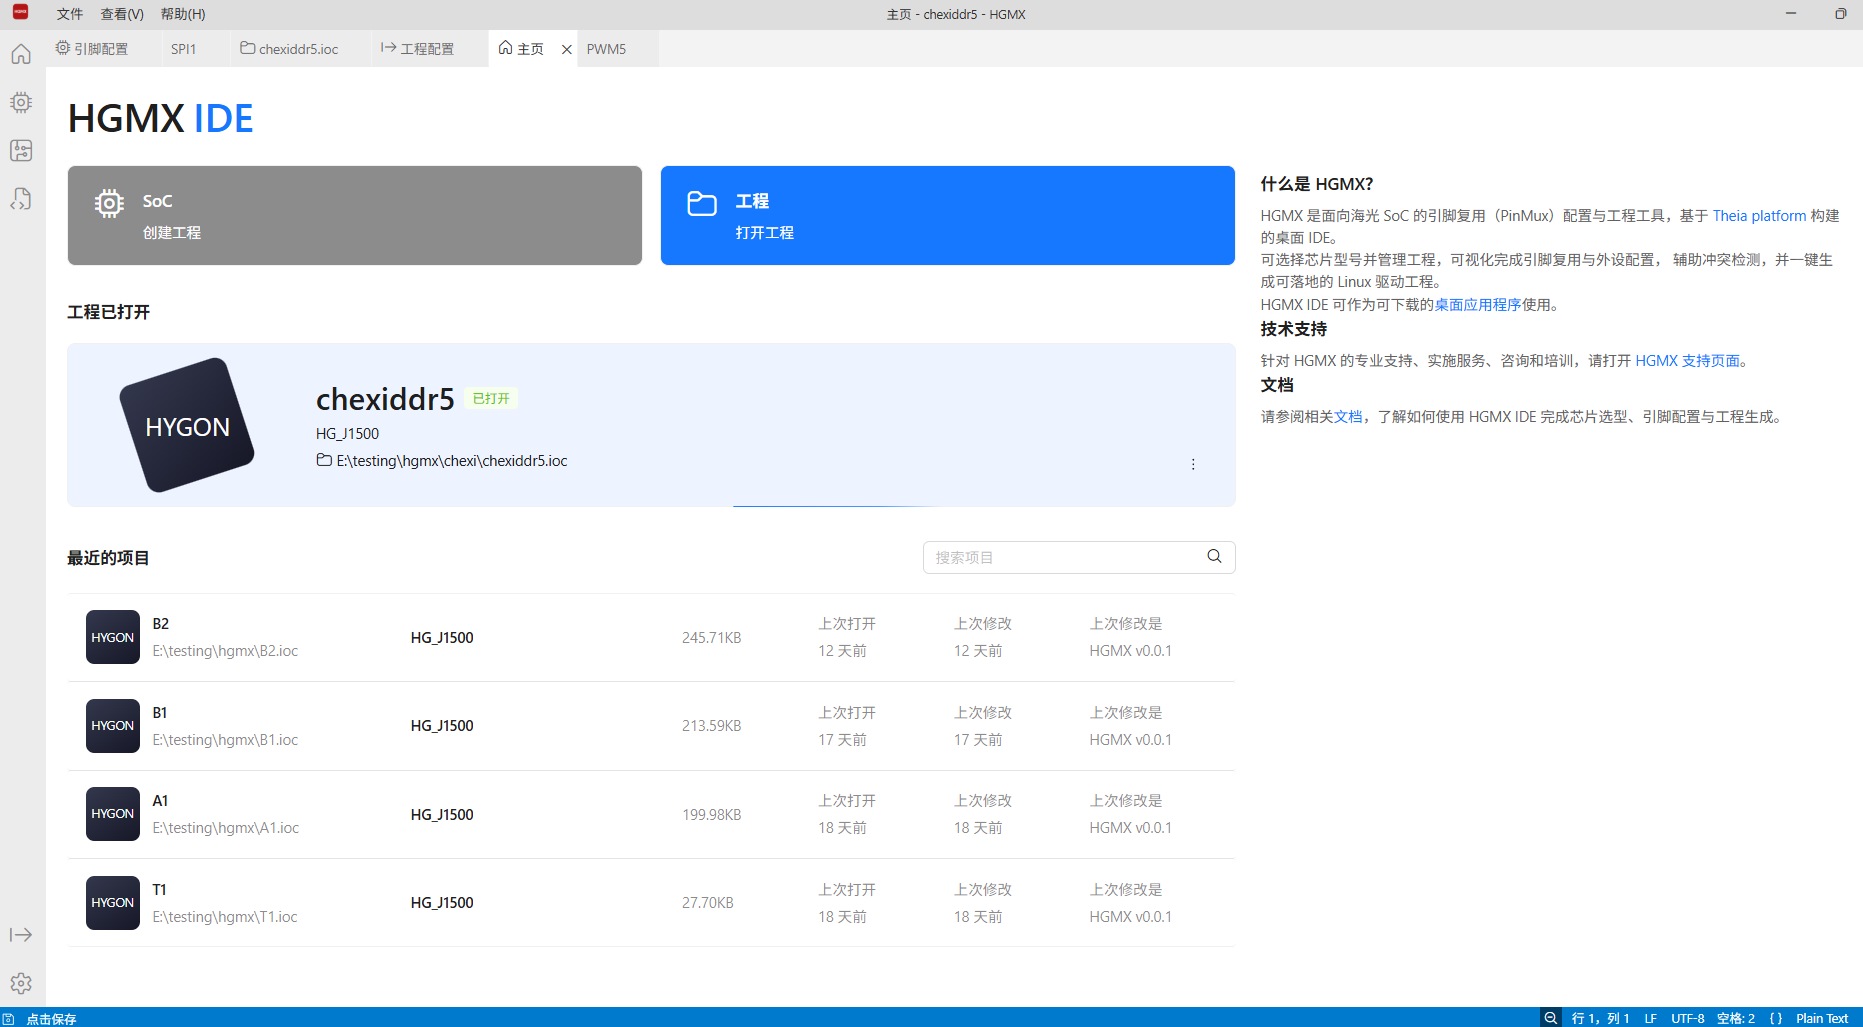
Task: Open the home icon in left sidebar
Action: (x=21, y=54)
